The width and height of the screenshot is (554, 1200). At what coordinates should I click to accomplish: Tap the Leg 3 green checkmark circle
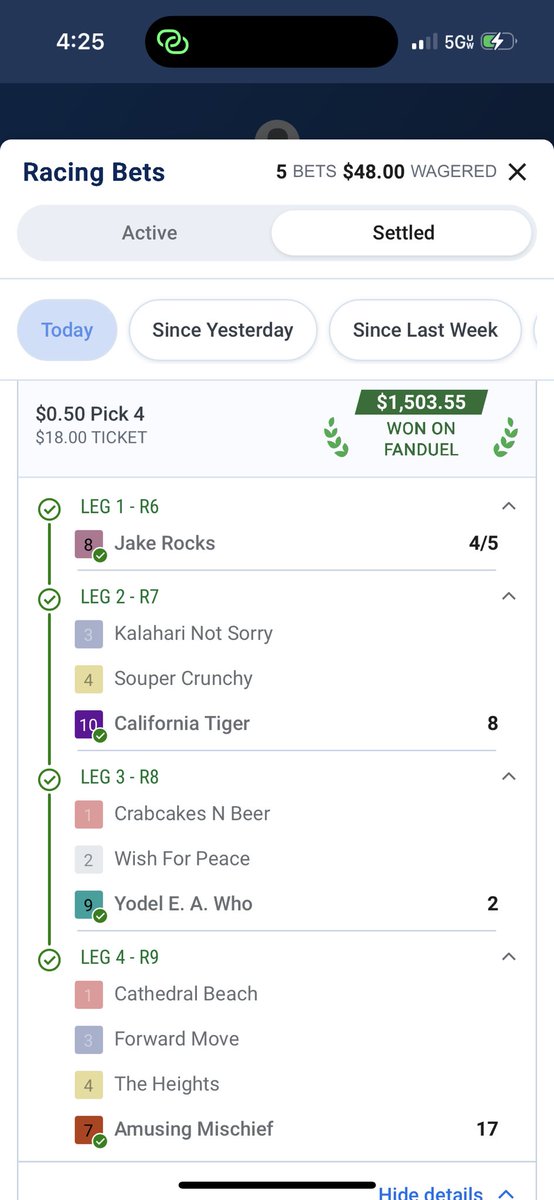[x=49, y=779]
